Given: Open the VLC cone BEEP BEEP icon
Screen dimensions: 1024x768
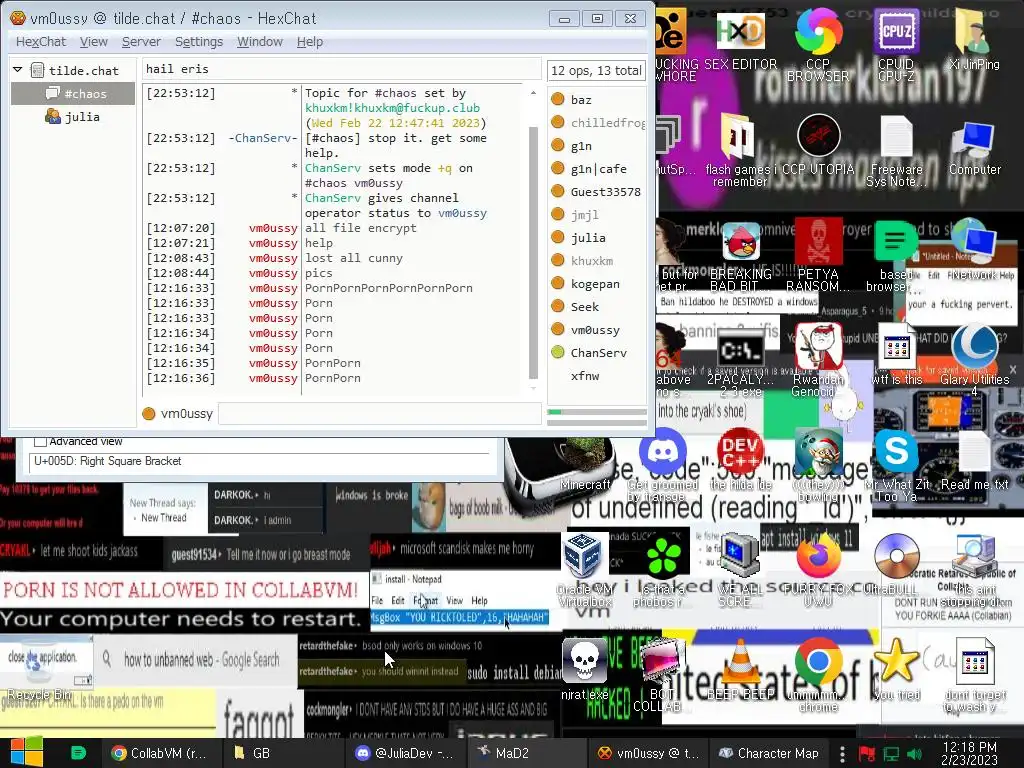Looking at the screenshot, I should tap(740, 669).
